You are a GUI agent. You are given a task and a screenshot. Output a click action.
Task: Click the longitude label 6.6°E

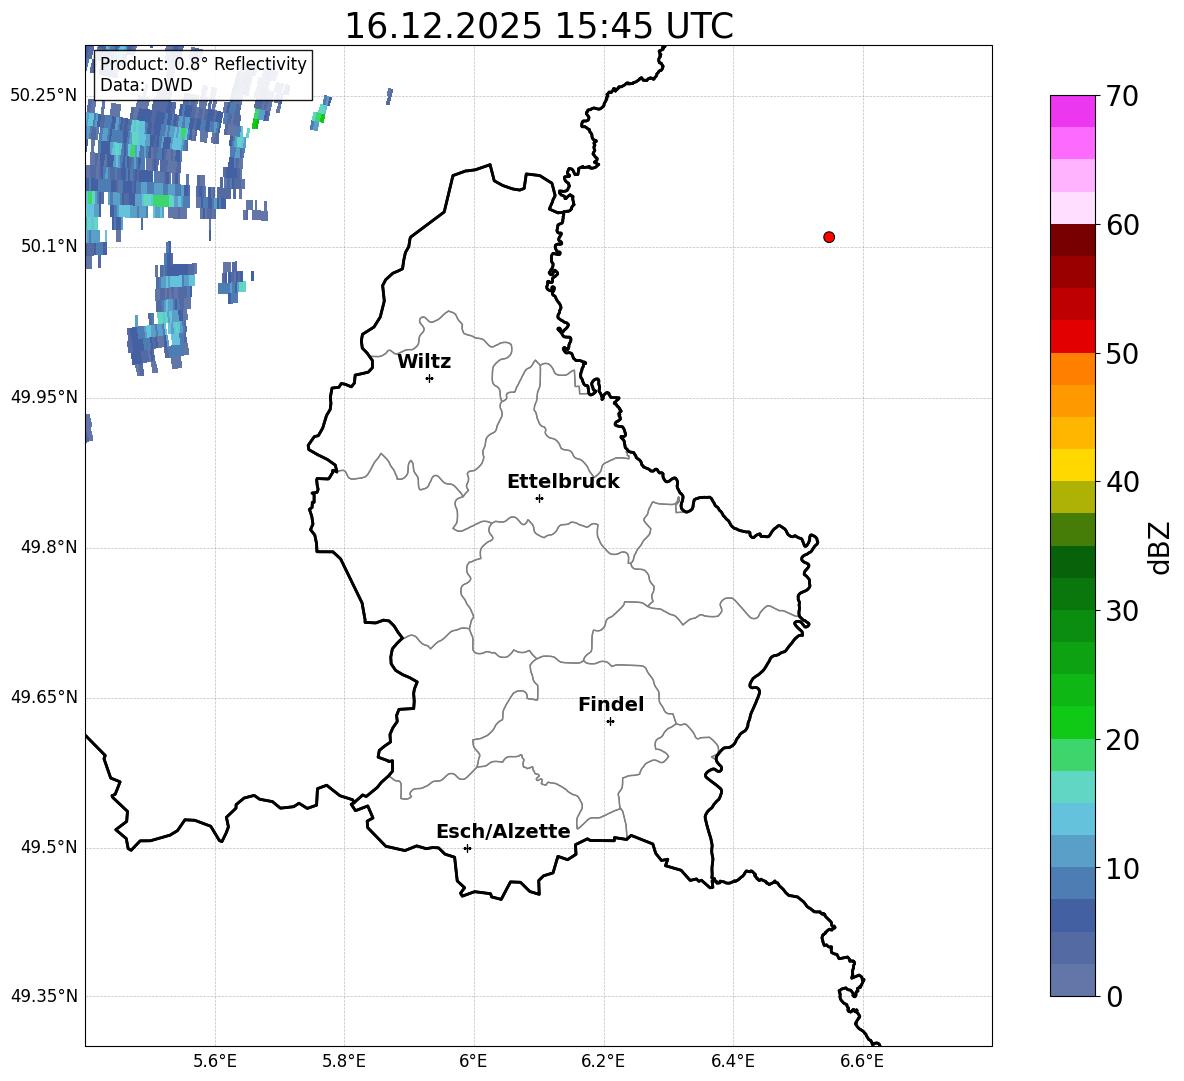[x=862, y=1061]
